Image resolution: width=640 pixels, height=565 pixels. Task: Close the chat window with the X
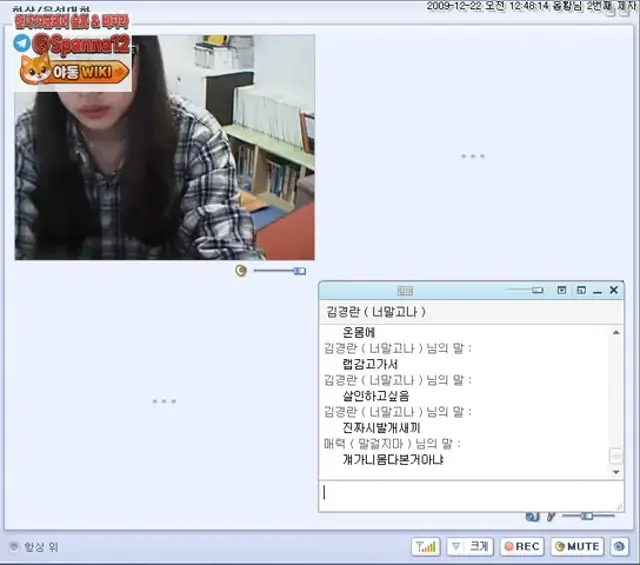613,290
